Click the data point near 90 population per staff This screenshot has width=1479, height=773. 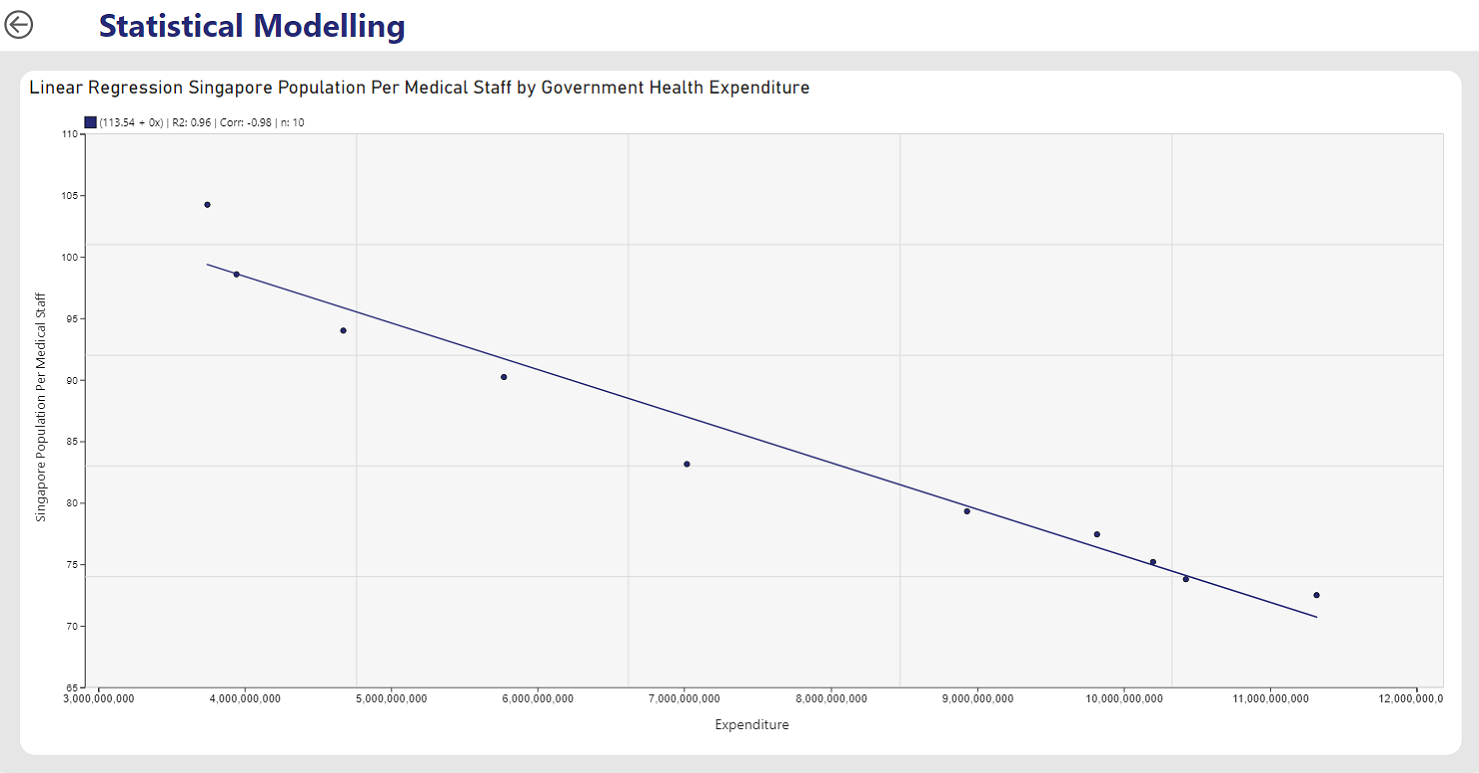pyautogui.click(x=504, y=377)
